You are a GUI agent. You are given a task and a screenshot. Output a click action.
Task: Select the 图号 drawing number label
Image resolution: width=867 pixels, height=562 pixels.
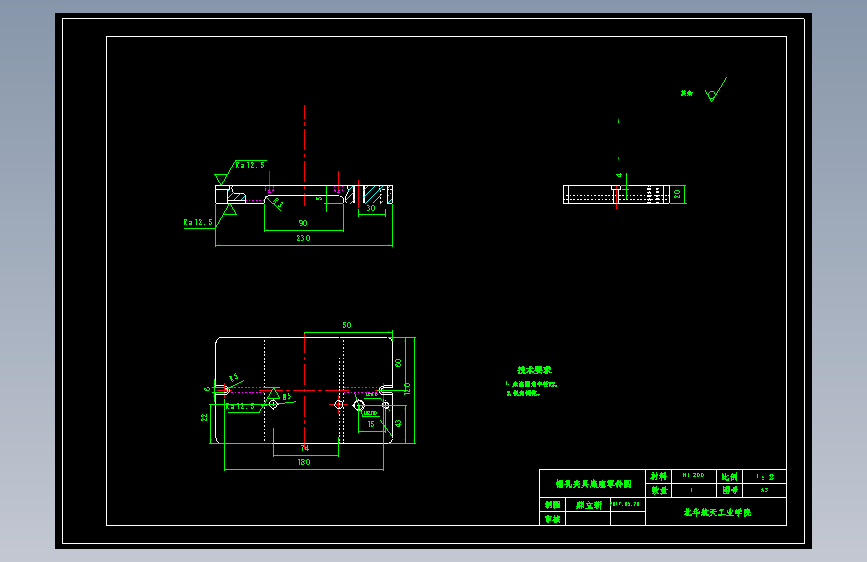click(730, 490)
